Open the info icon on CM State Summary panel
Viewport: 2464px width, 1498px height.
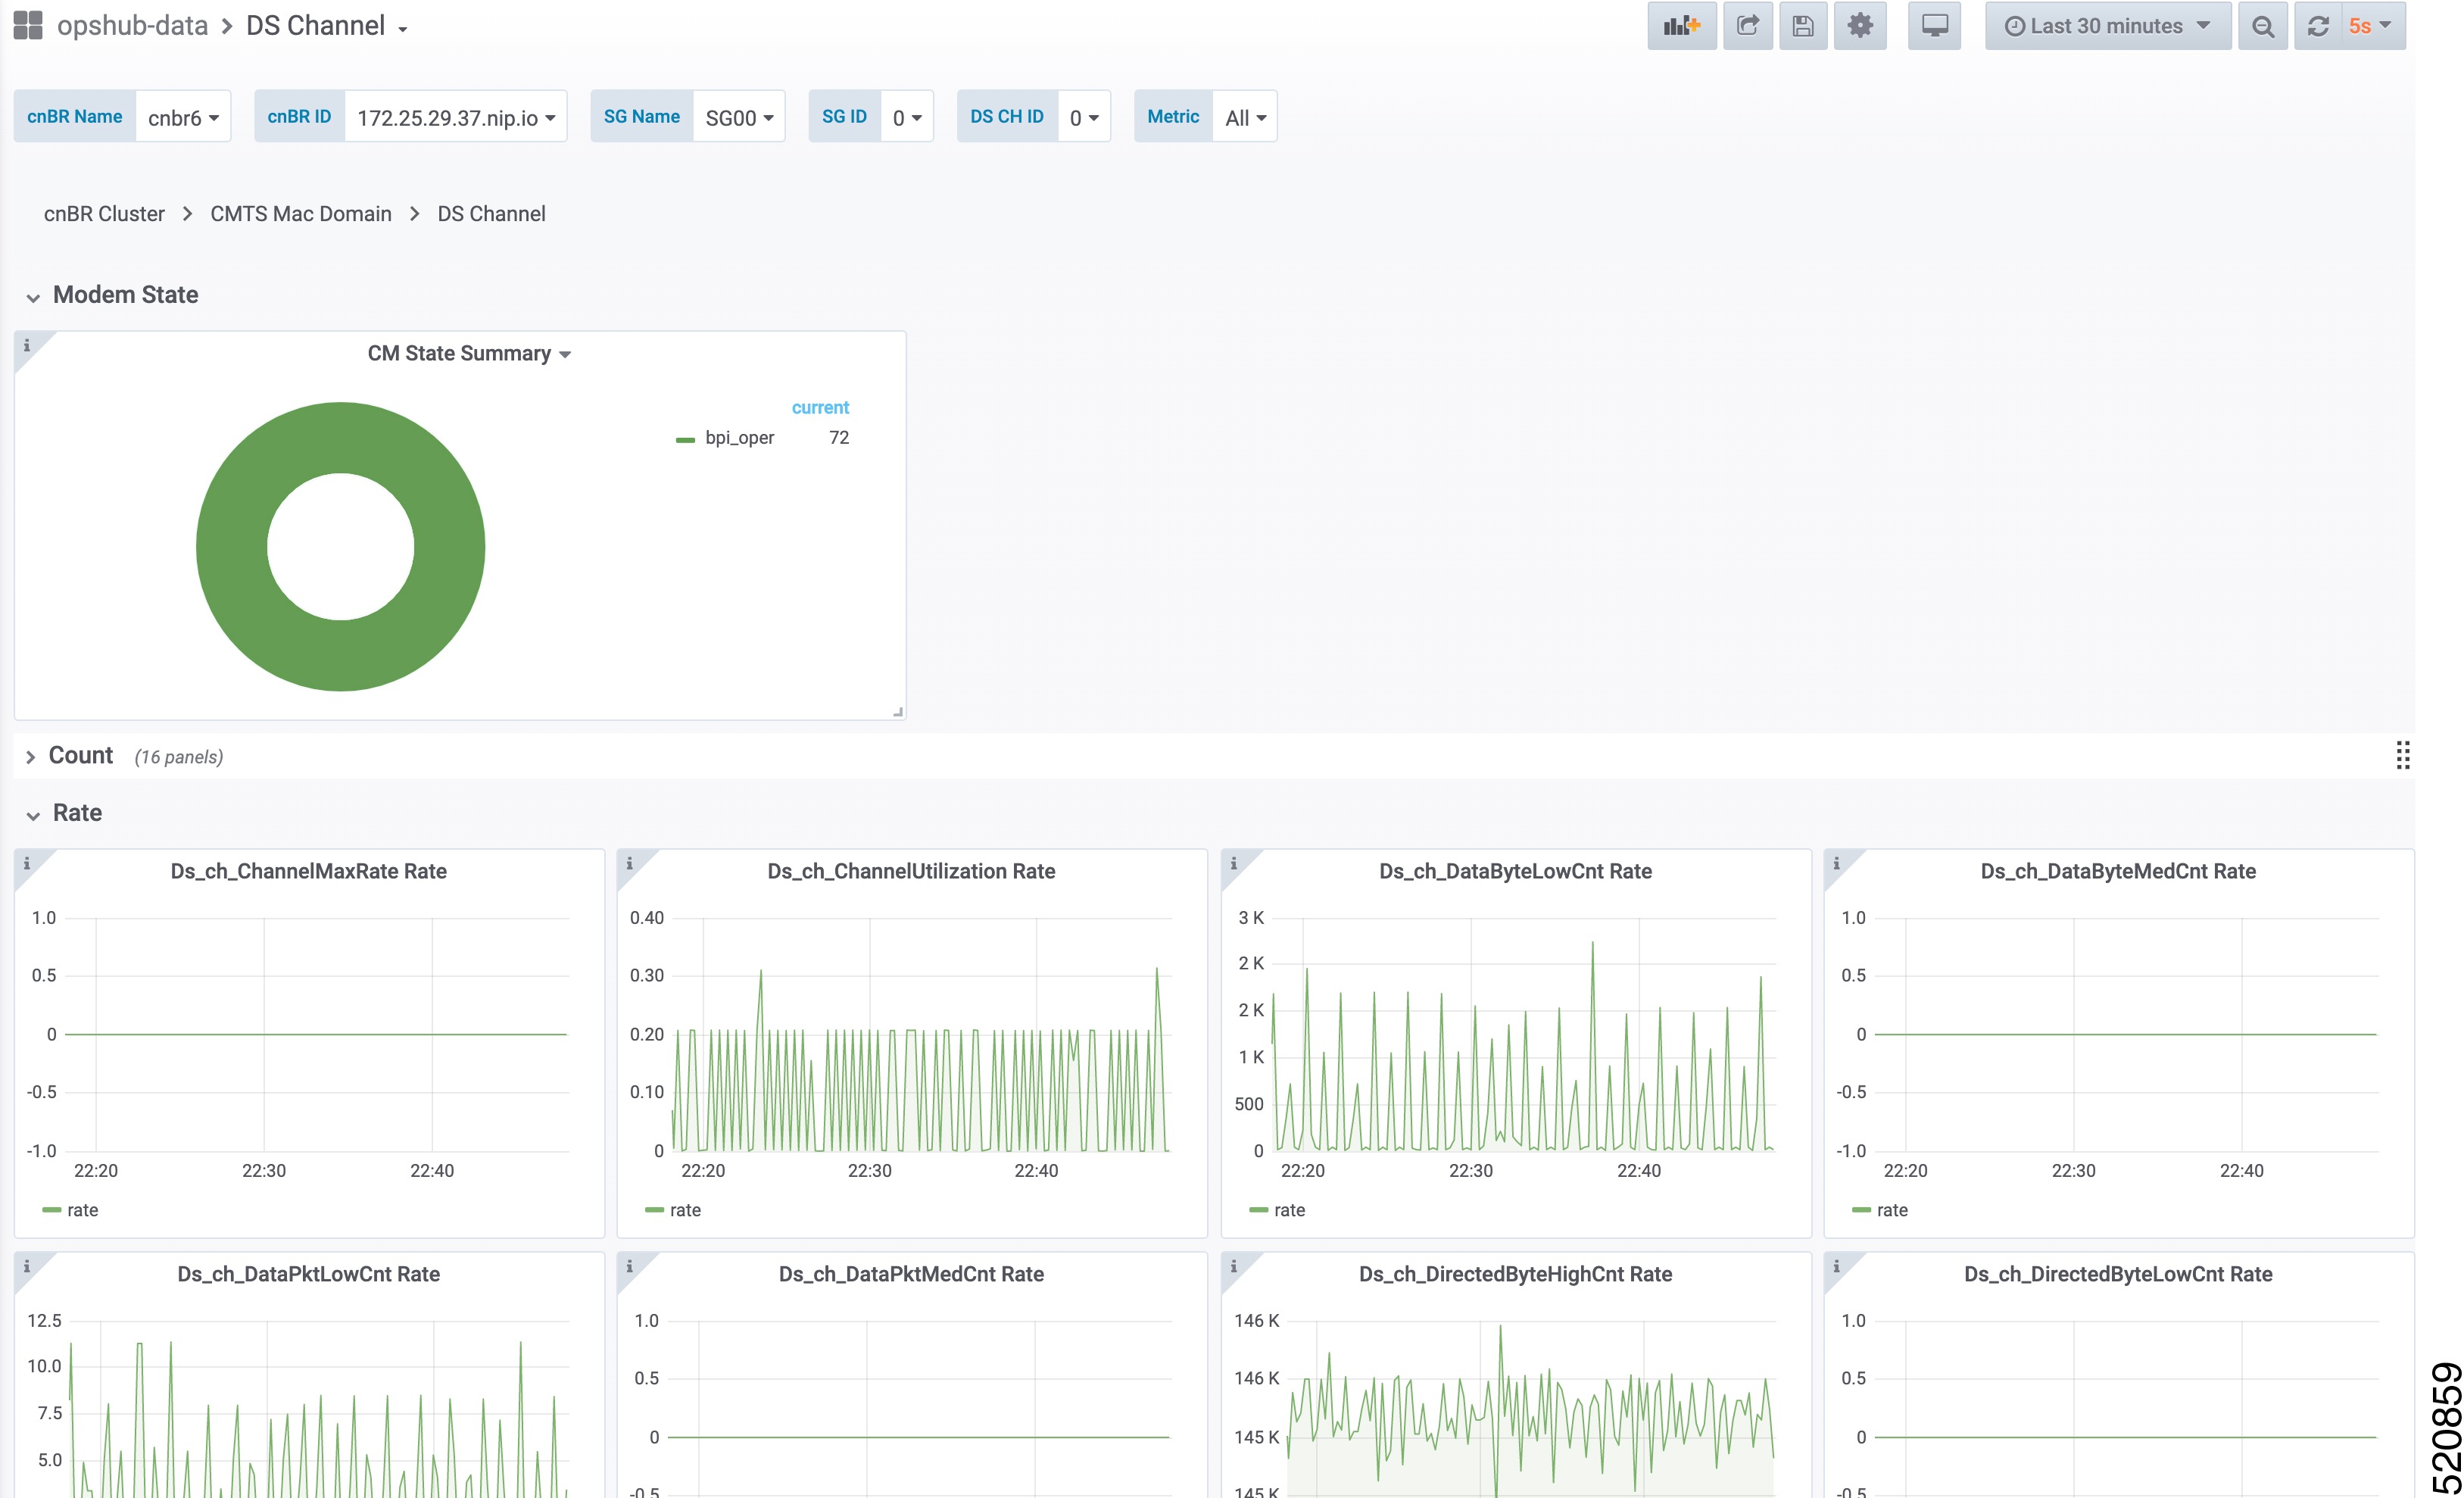tap(27, 345)
